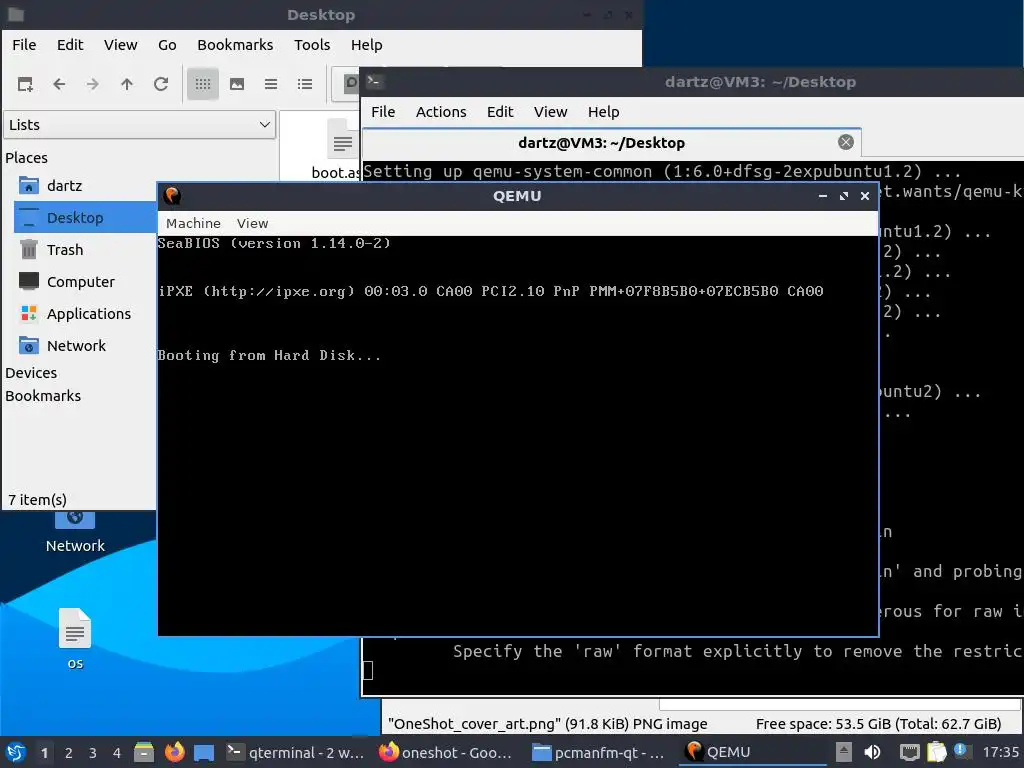
Task: Click QEMU display at Booting from Hard Disk
Action: click(269, 355)
